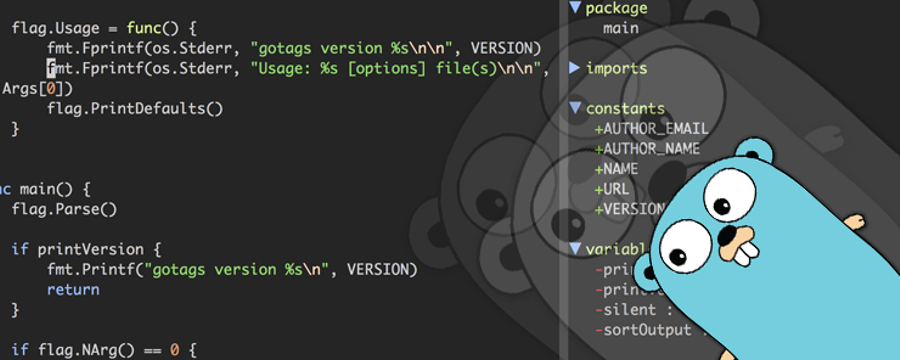Select the AUTHOR_NAME constant in tagbar

click(x=647, y=149)
